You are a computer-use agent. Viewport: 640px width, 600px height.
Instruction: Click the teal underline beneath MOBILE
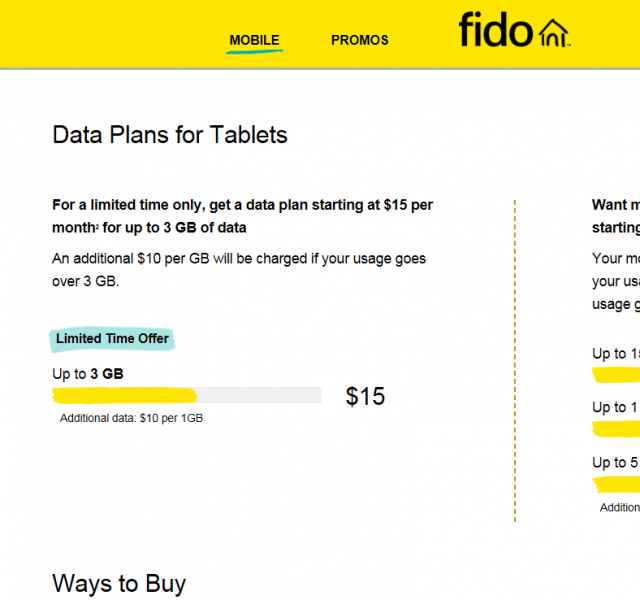(254, 51)
